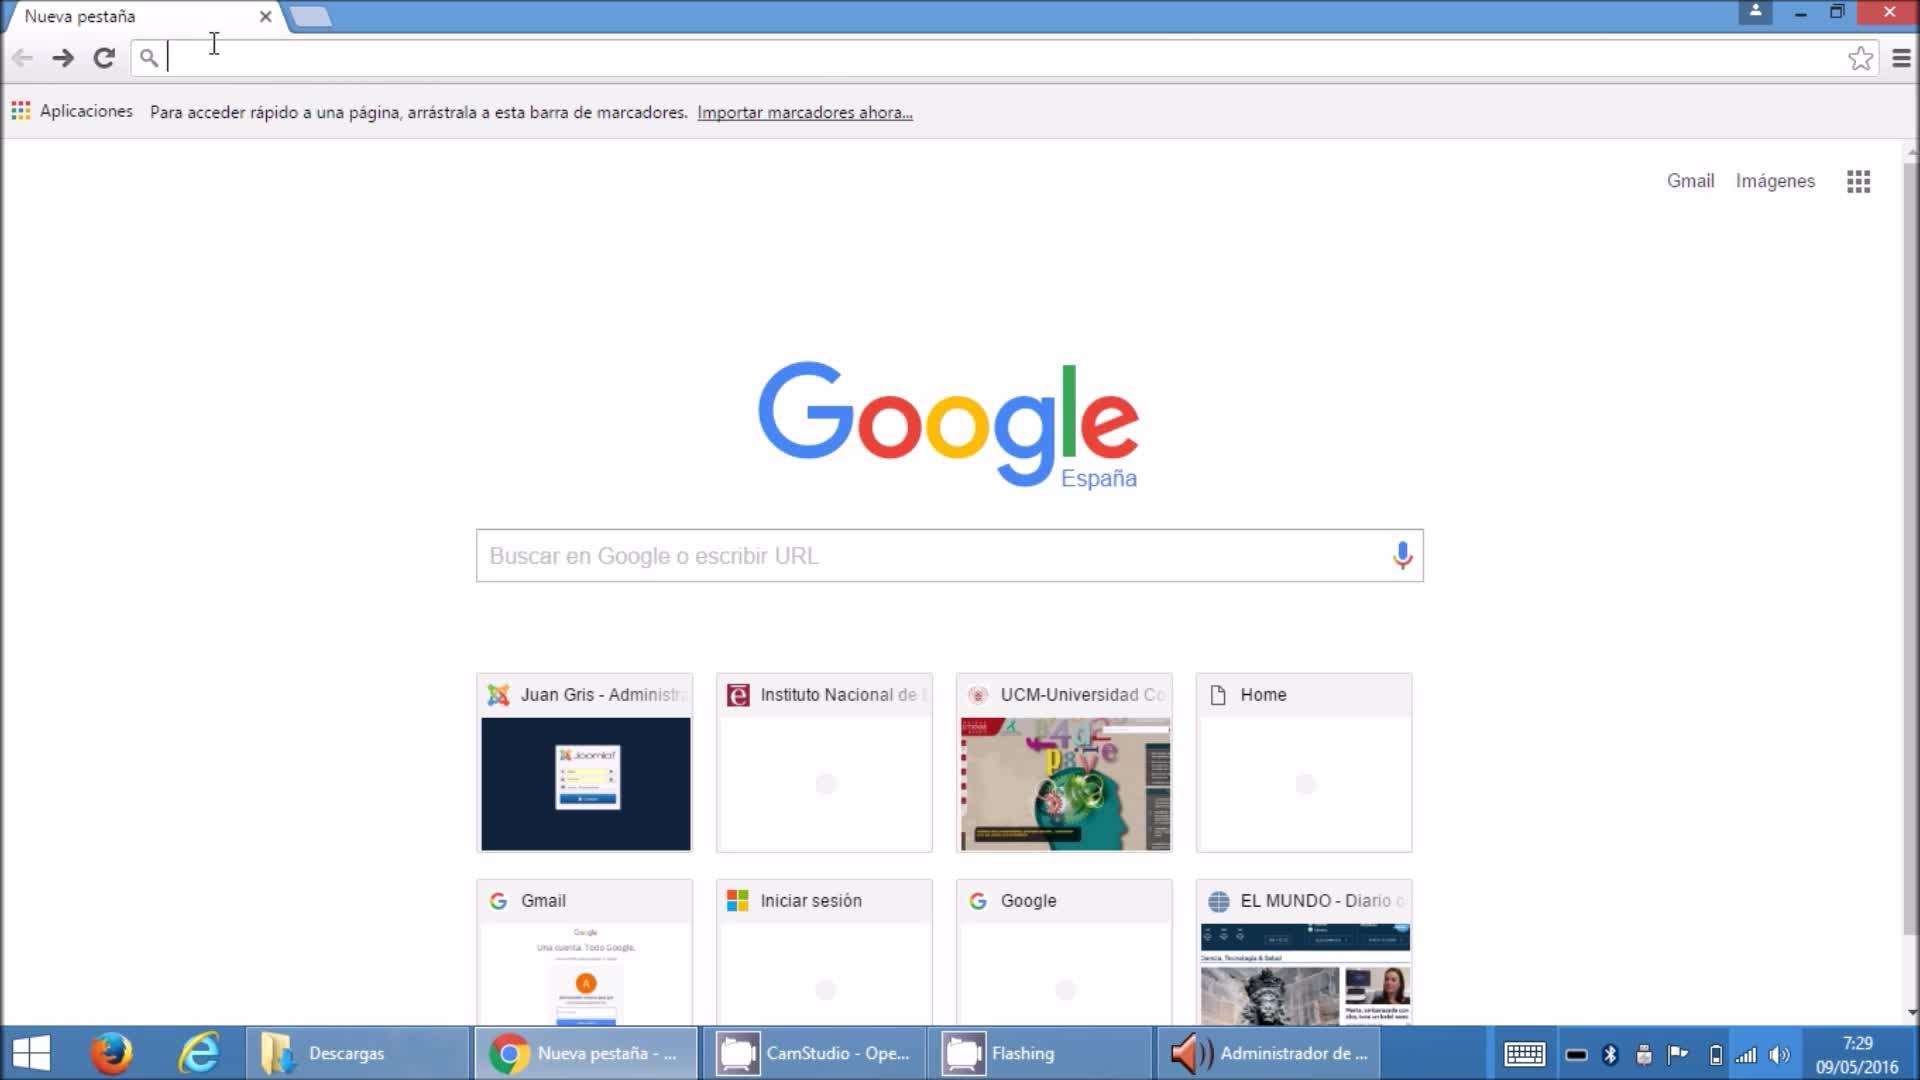1920x1080 pixels.
Task: Click the Chrome user profile icon
Action: coord(1755,12)
